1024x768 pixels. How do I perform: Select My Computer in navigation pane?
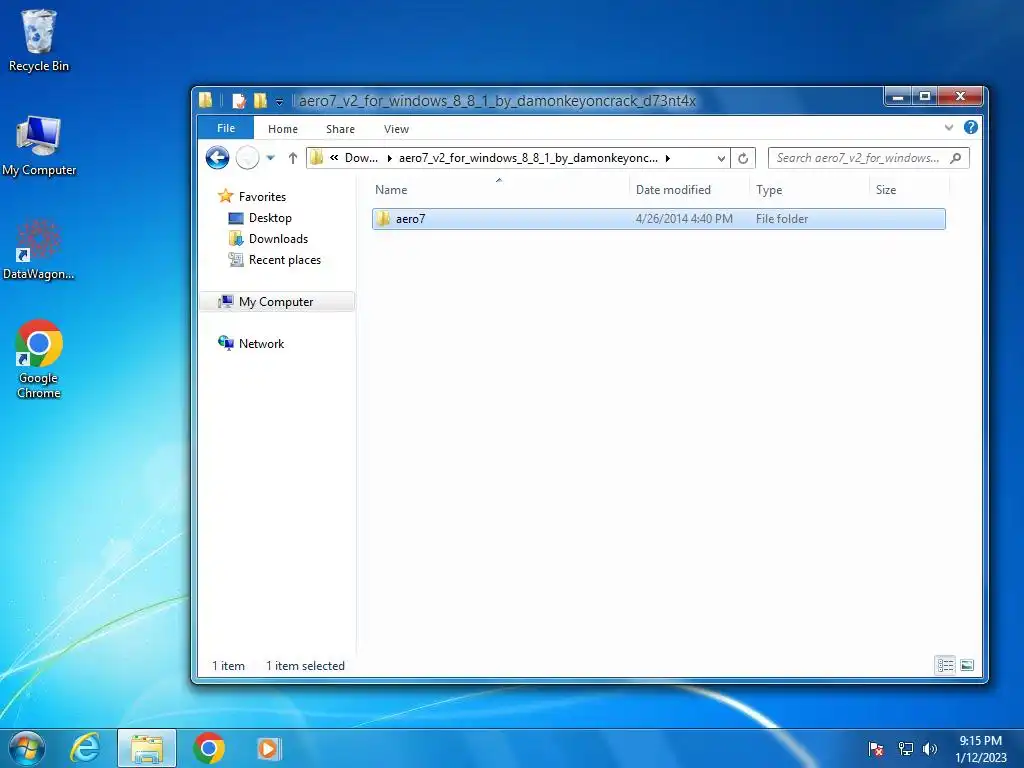[276, 302]
